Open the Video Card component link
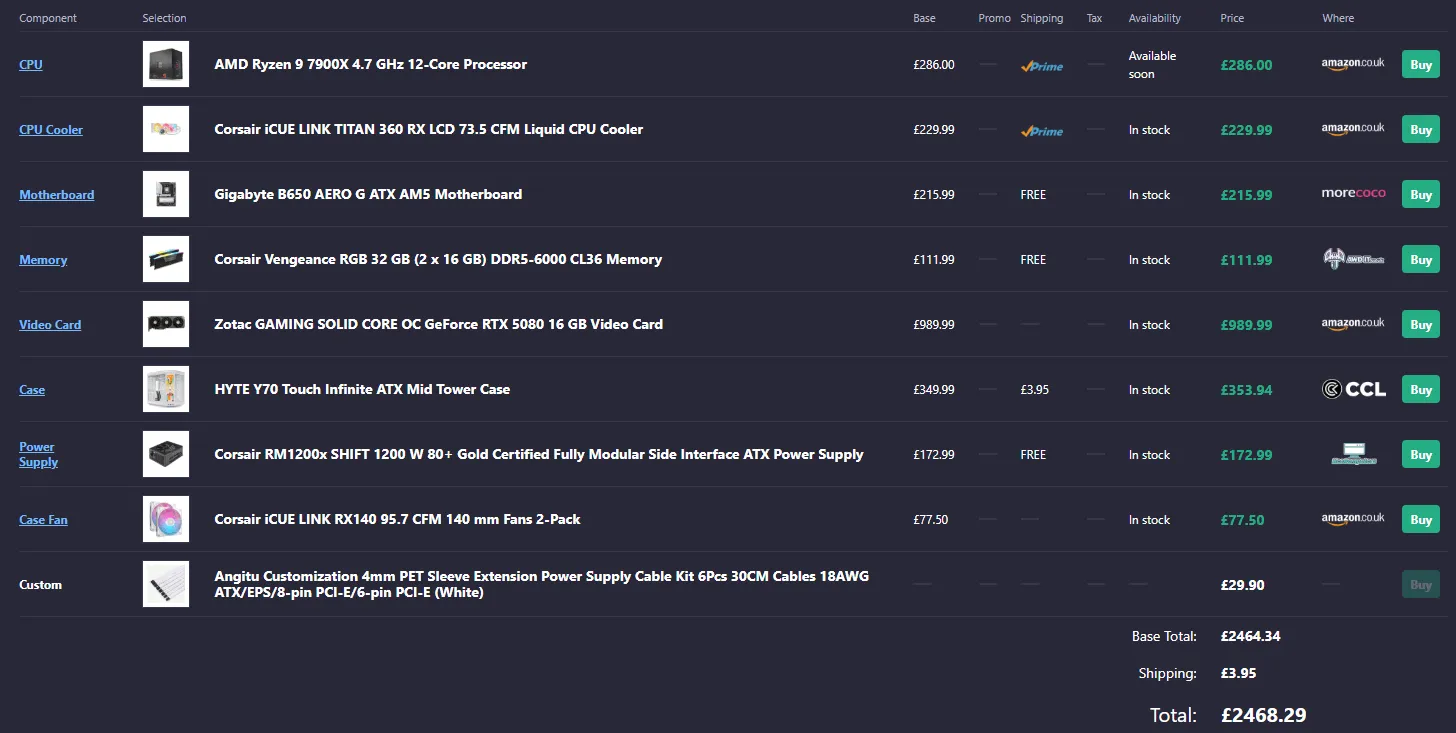Viewport: 1456px width, 733px height. [50, 324]
